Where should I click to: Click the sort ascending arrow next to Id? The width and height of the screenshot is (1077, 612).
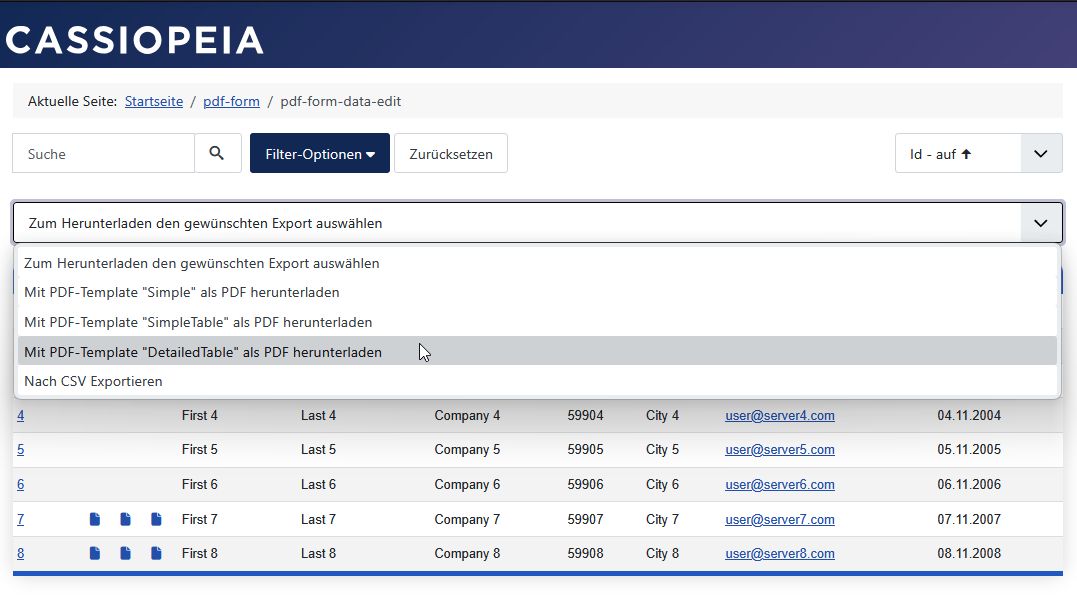[x=966, y=153]
